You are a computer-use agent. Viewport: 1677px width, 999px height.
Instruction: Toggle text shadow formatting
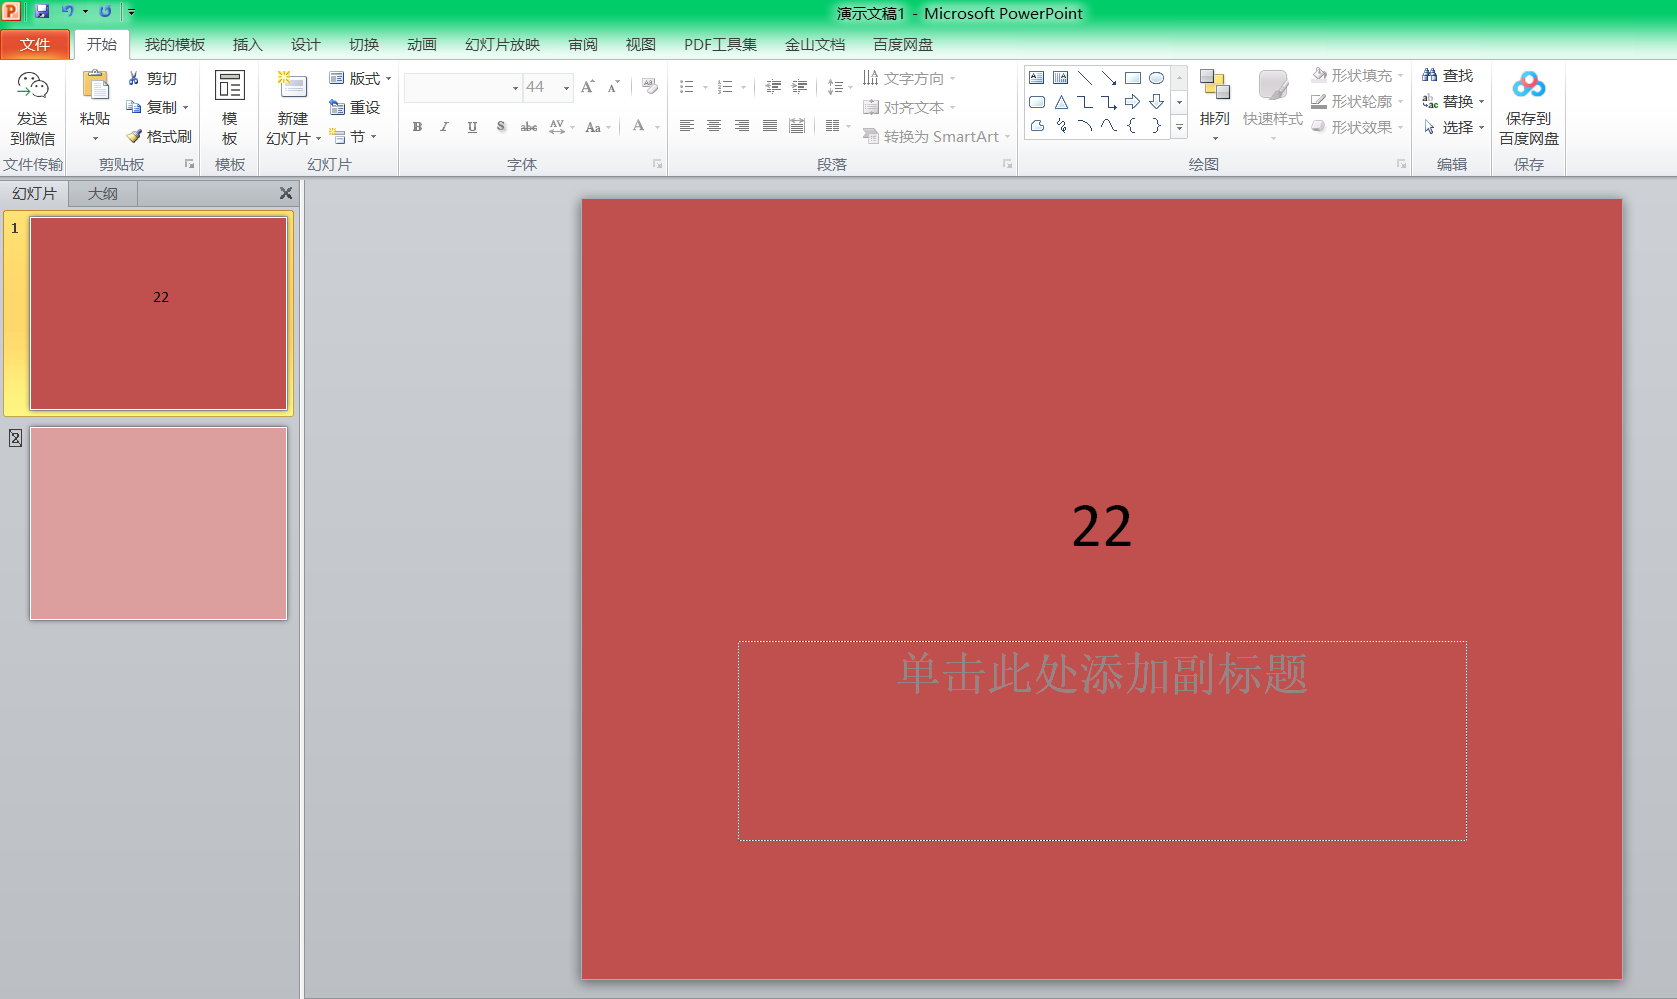(501, 126)
